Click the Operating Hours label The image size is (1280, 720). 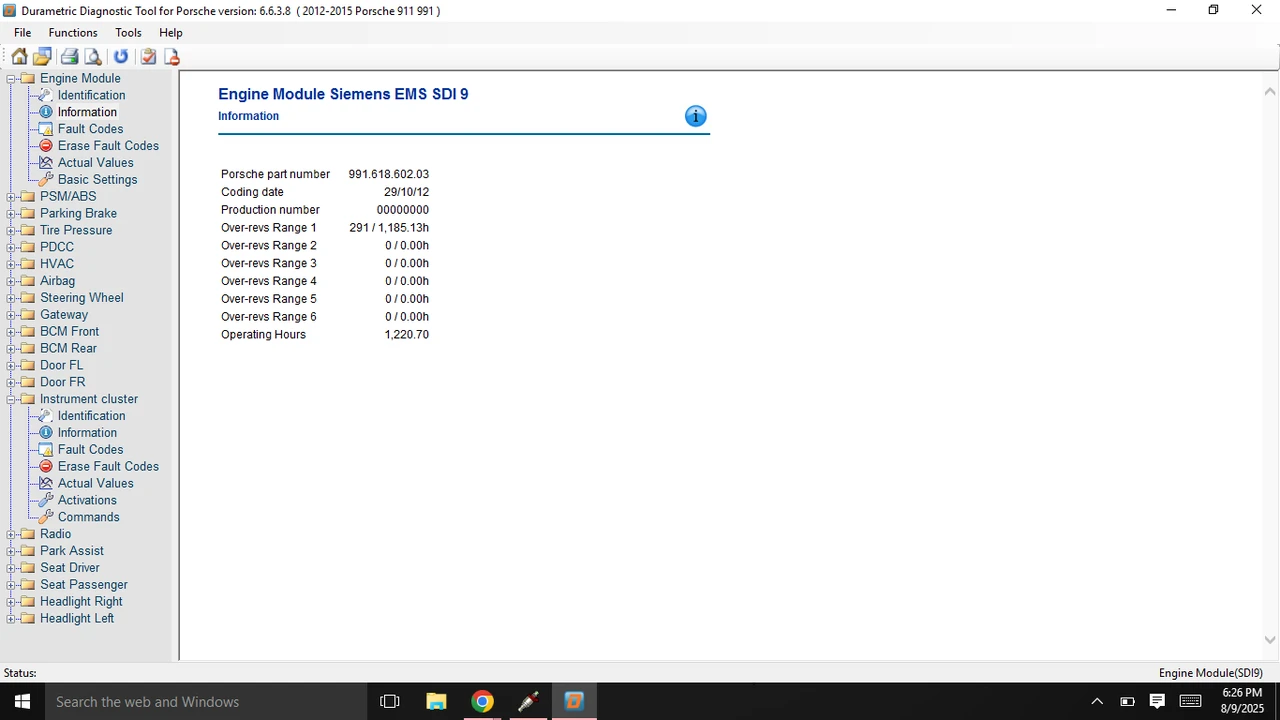click(x=263, y=335)
